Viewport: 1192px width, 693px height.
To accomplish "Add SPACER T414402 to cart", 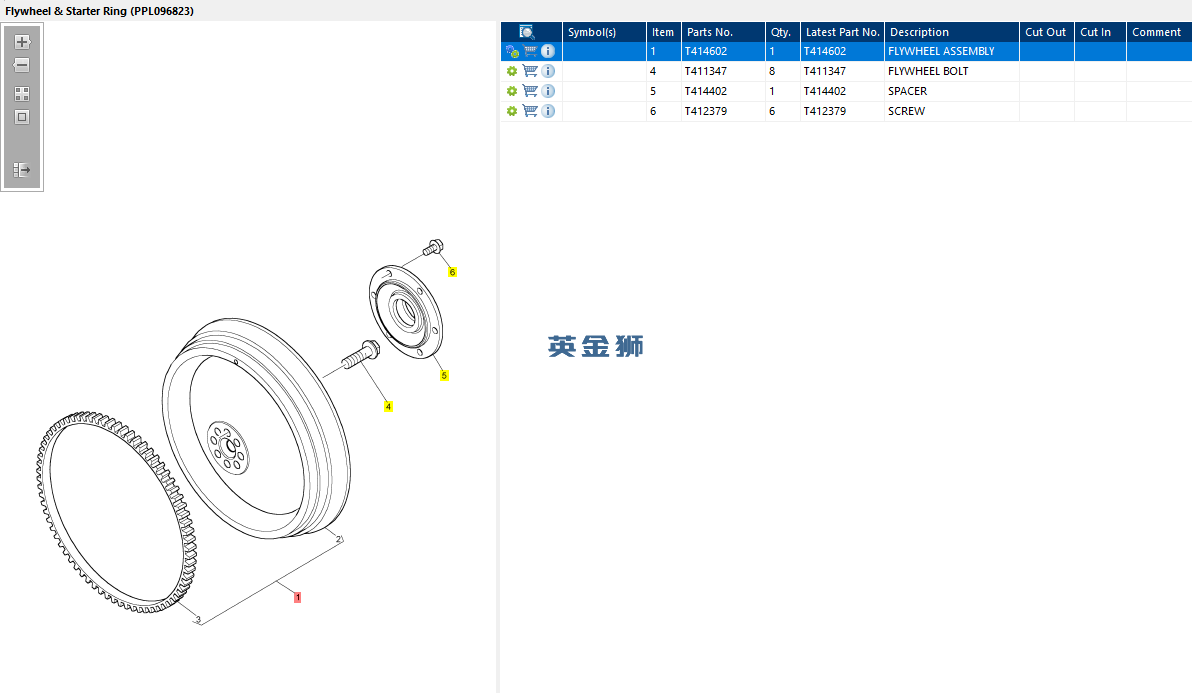I will pyautogui.click(x=530, y=91).
